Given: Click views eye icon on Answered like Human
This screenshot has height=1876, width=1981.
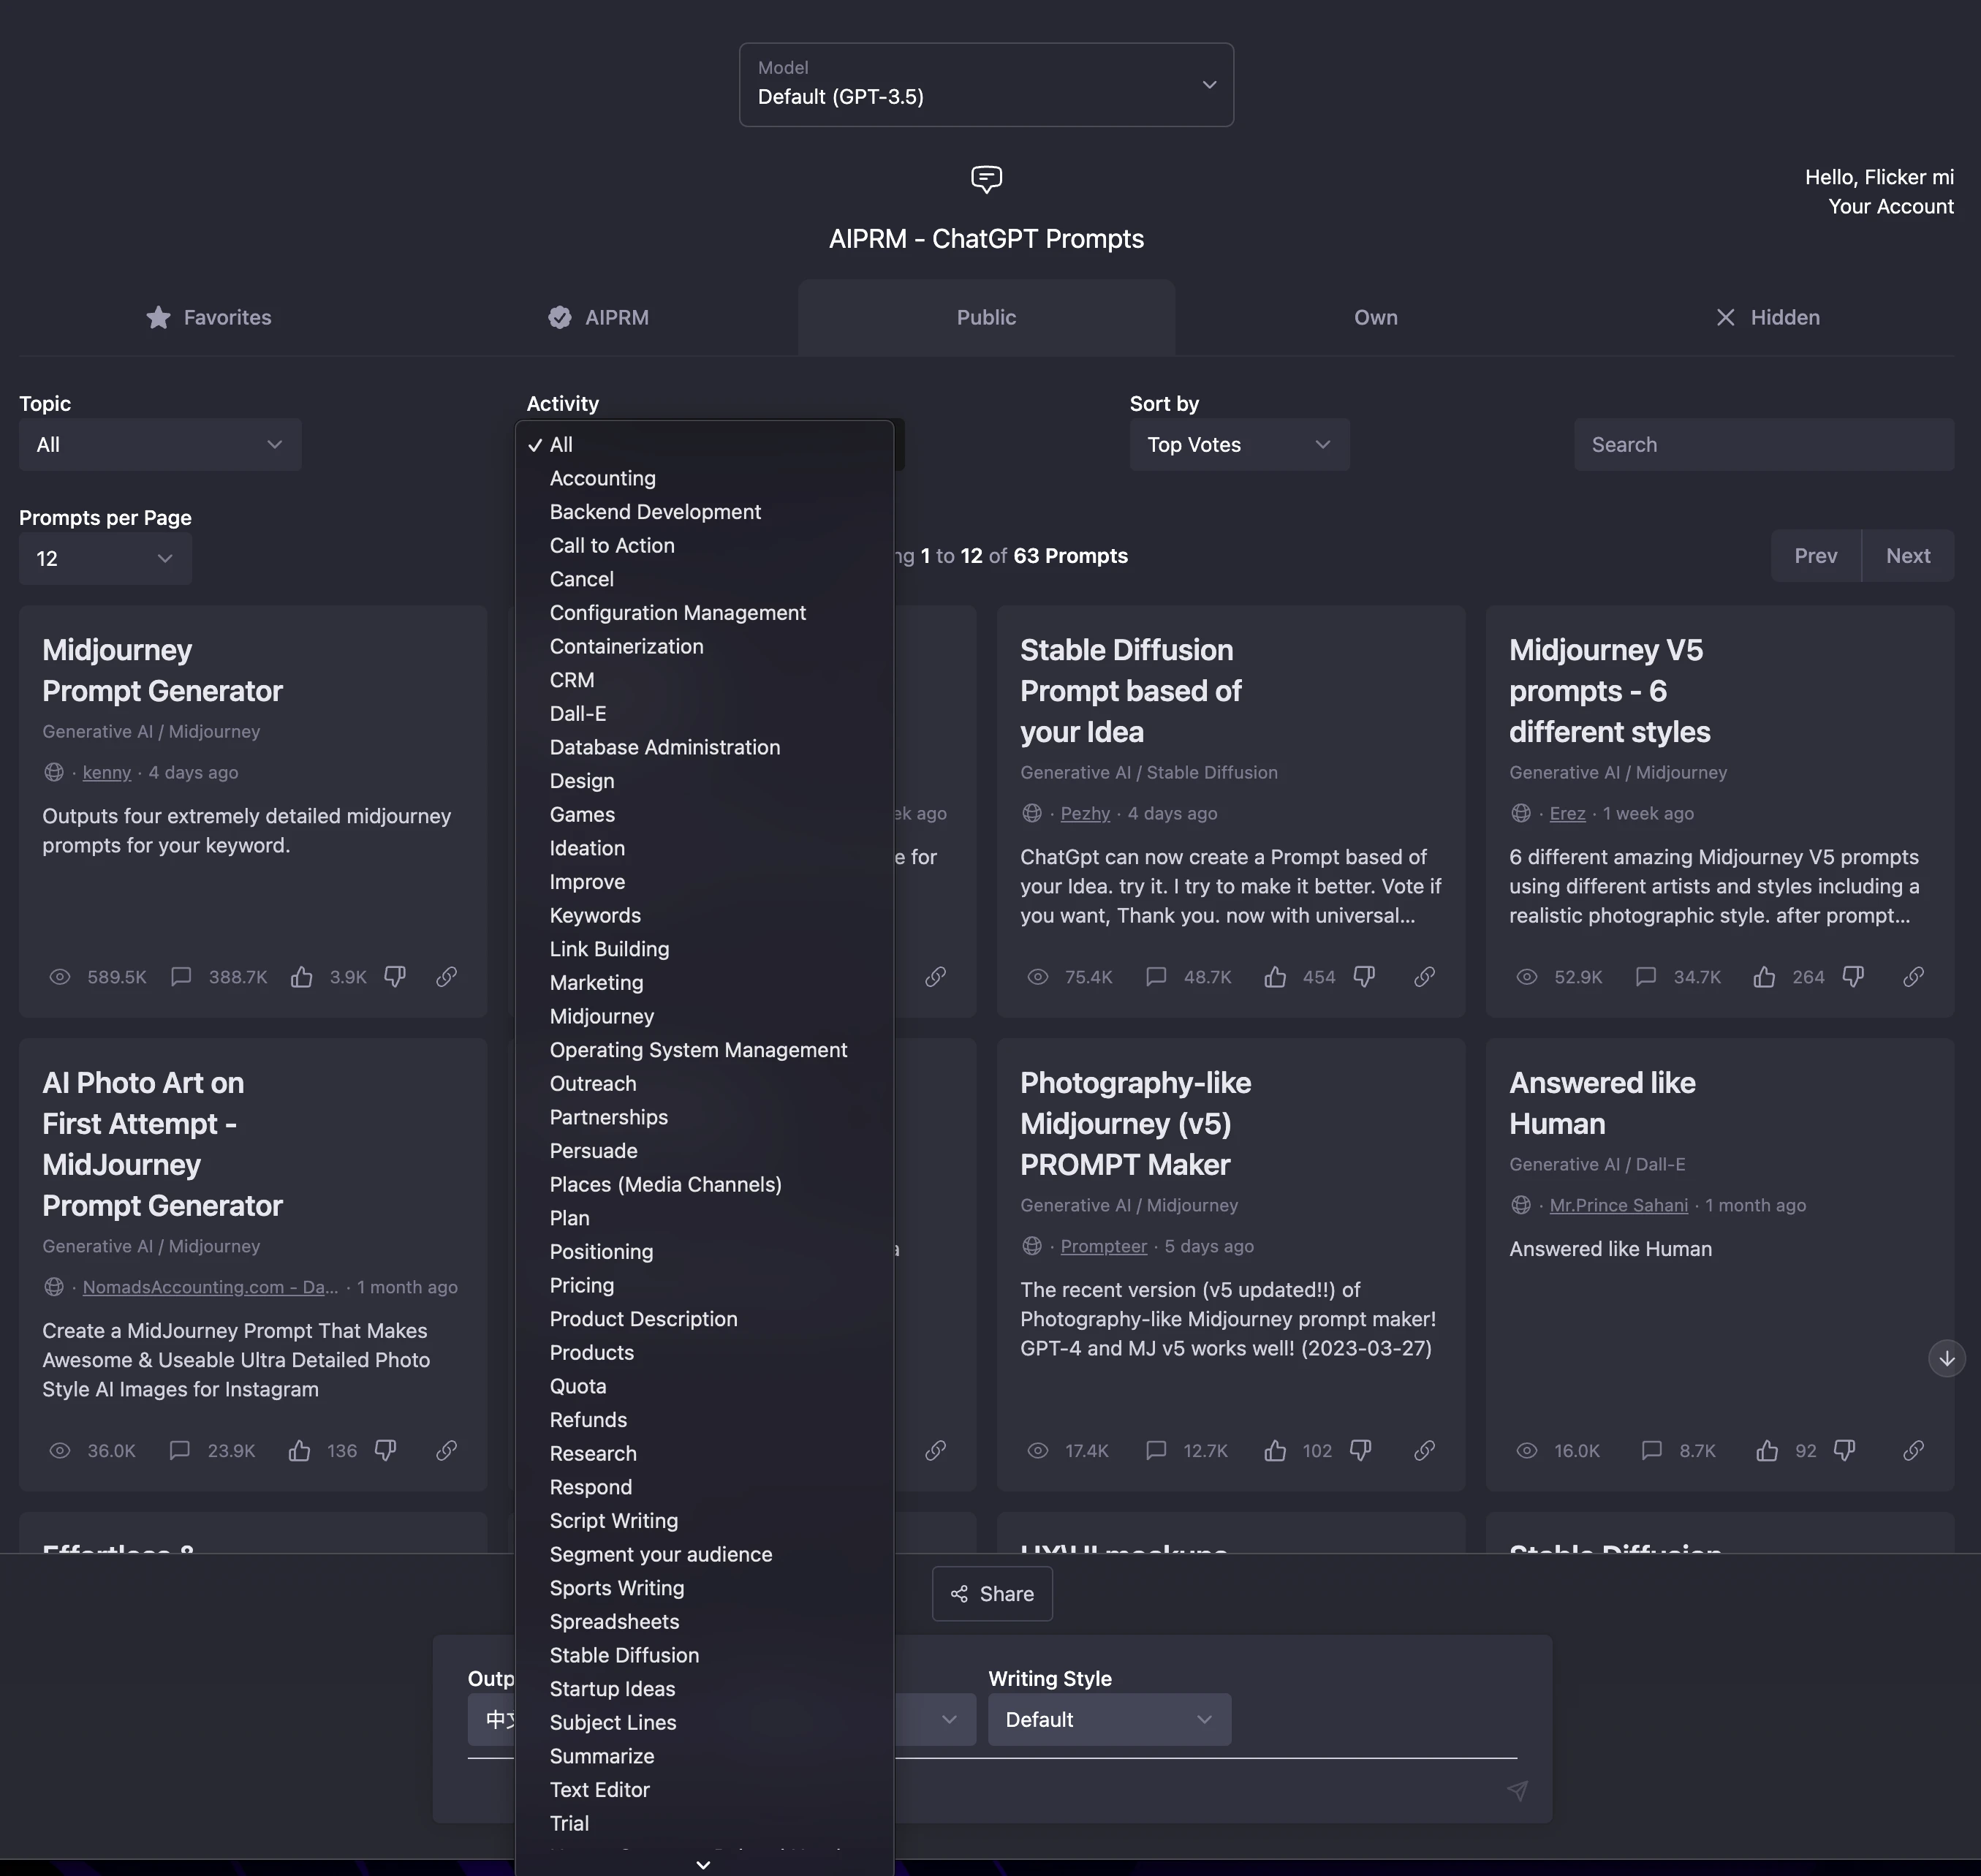Looking at the screenshot, I should pos(1527,1451).
